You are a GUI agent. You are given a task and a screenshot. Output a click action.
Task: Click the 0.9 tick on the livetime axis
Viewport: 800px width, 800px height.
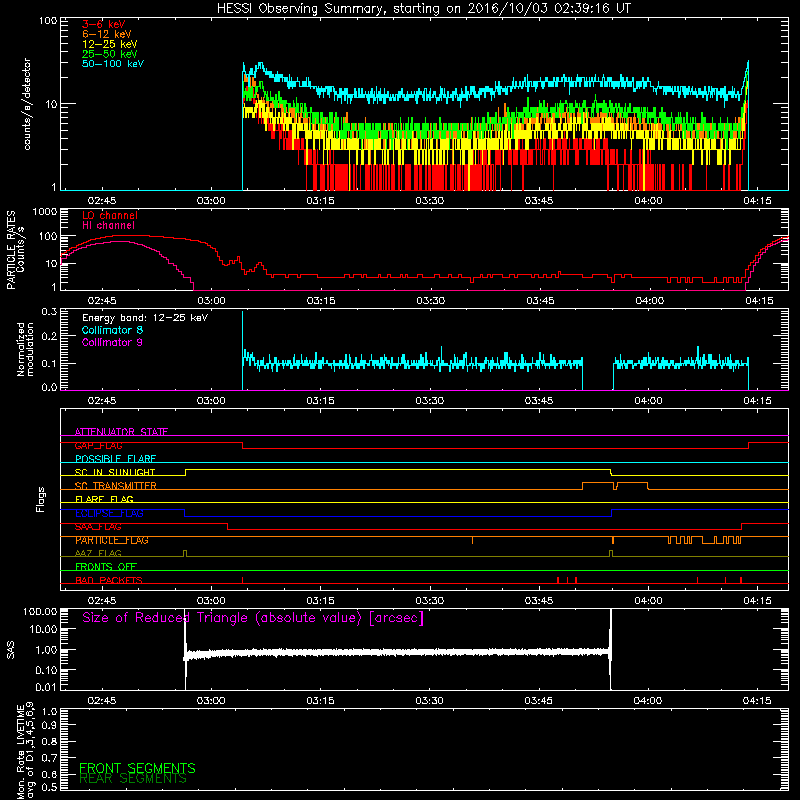[x=49, y=726]
